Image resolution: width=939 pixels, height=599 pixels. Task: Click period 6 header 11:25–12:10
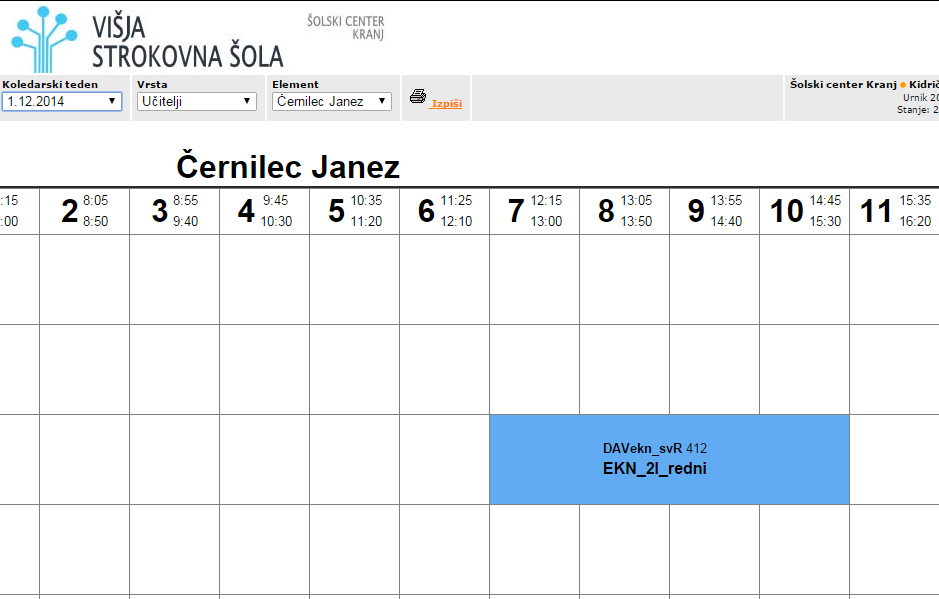444,211
